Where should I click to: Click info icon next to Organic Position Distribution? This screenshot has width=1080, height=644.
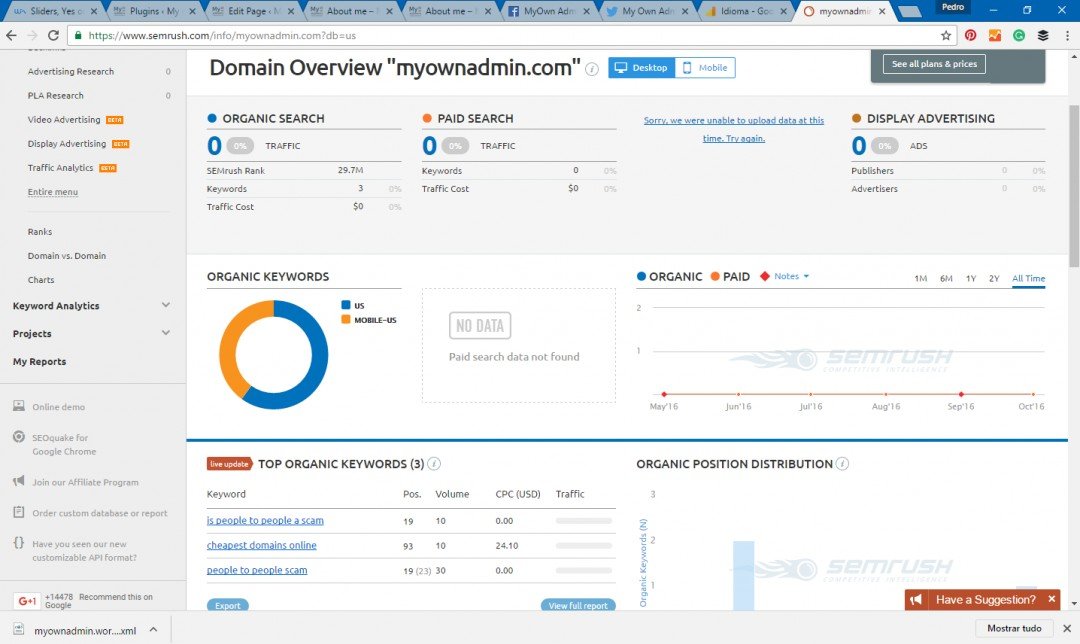click(842, 464)
